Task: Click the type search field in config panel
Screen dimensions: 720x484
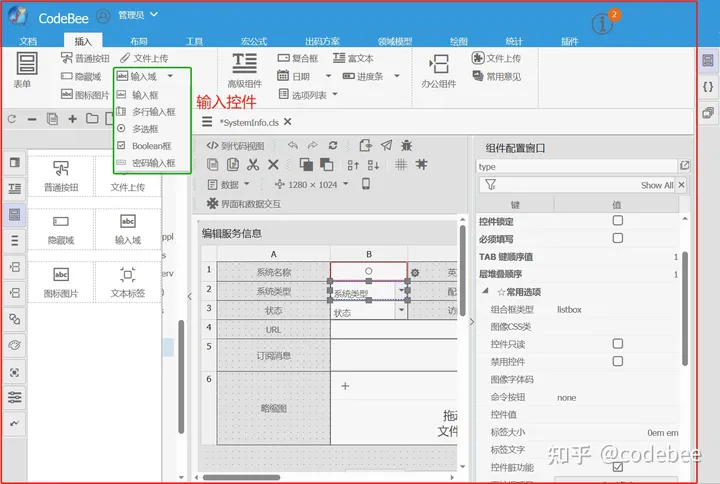Action: [x=576, y=166]
